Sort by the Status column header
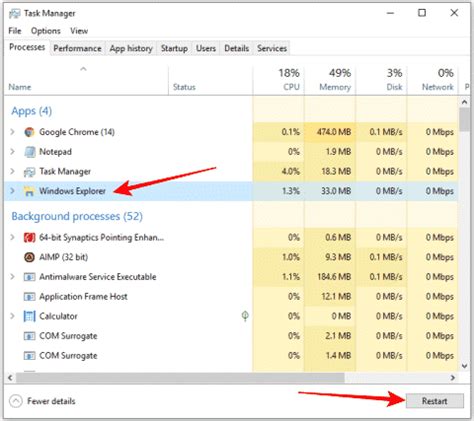This screenshot has width=474, height=421. (211, 80)
